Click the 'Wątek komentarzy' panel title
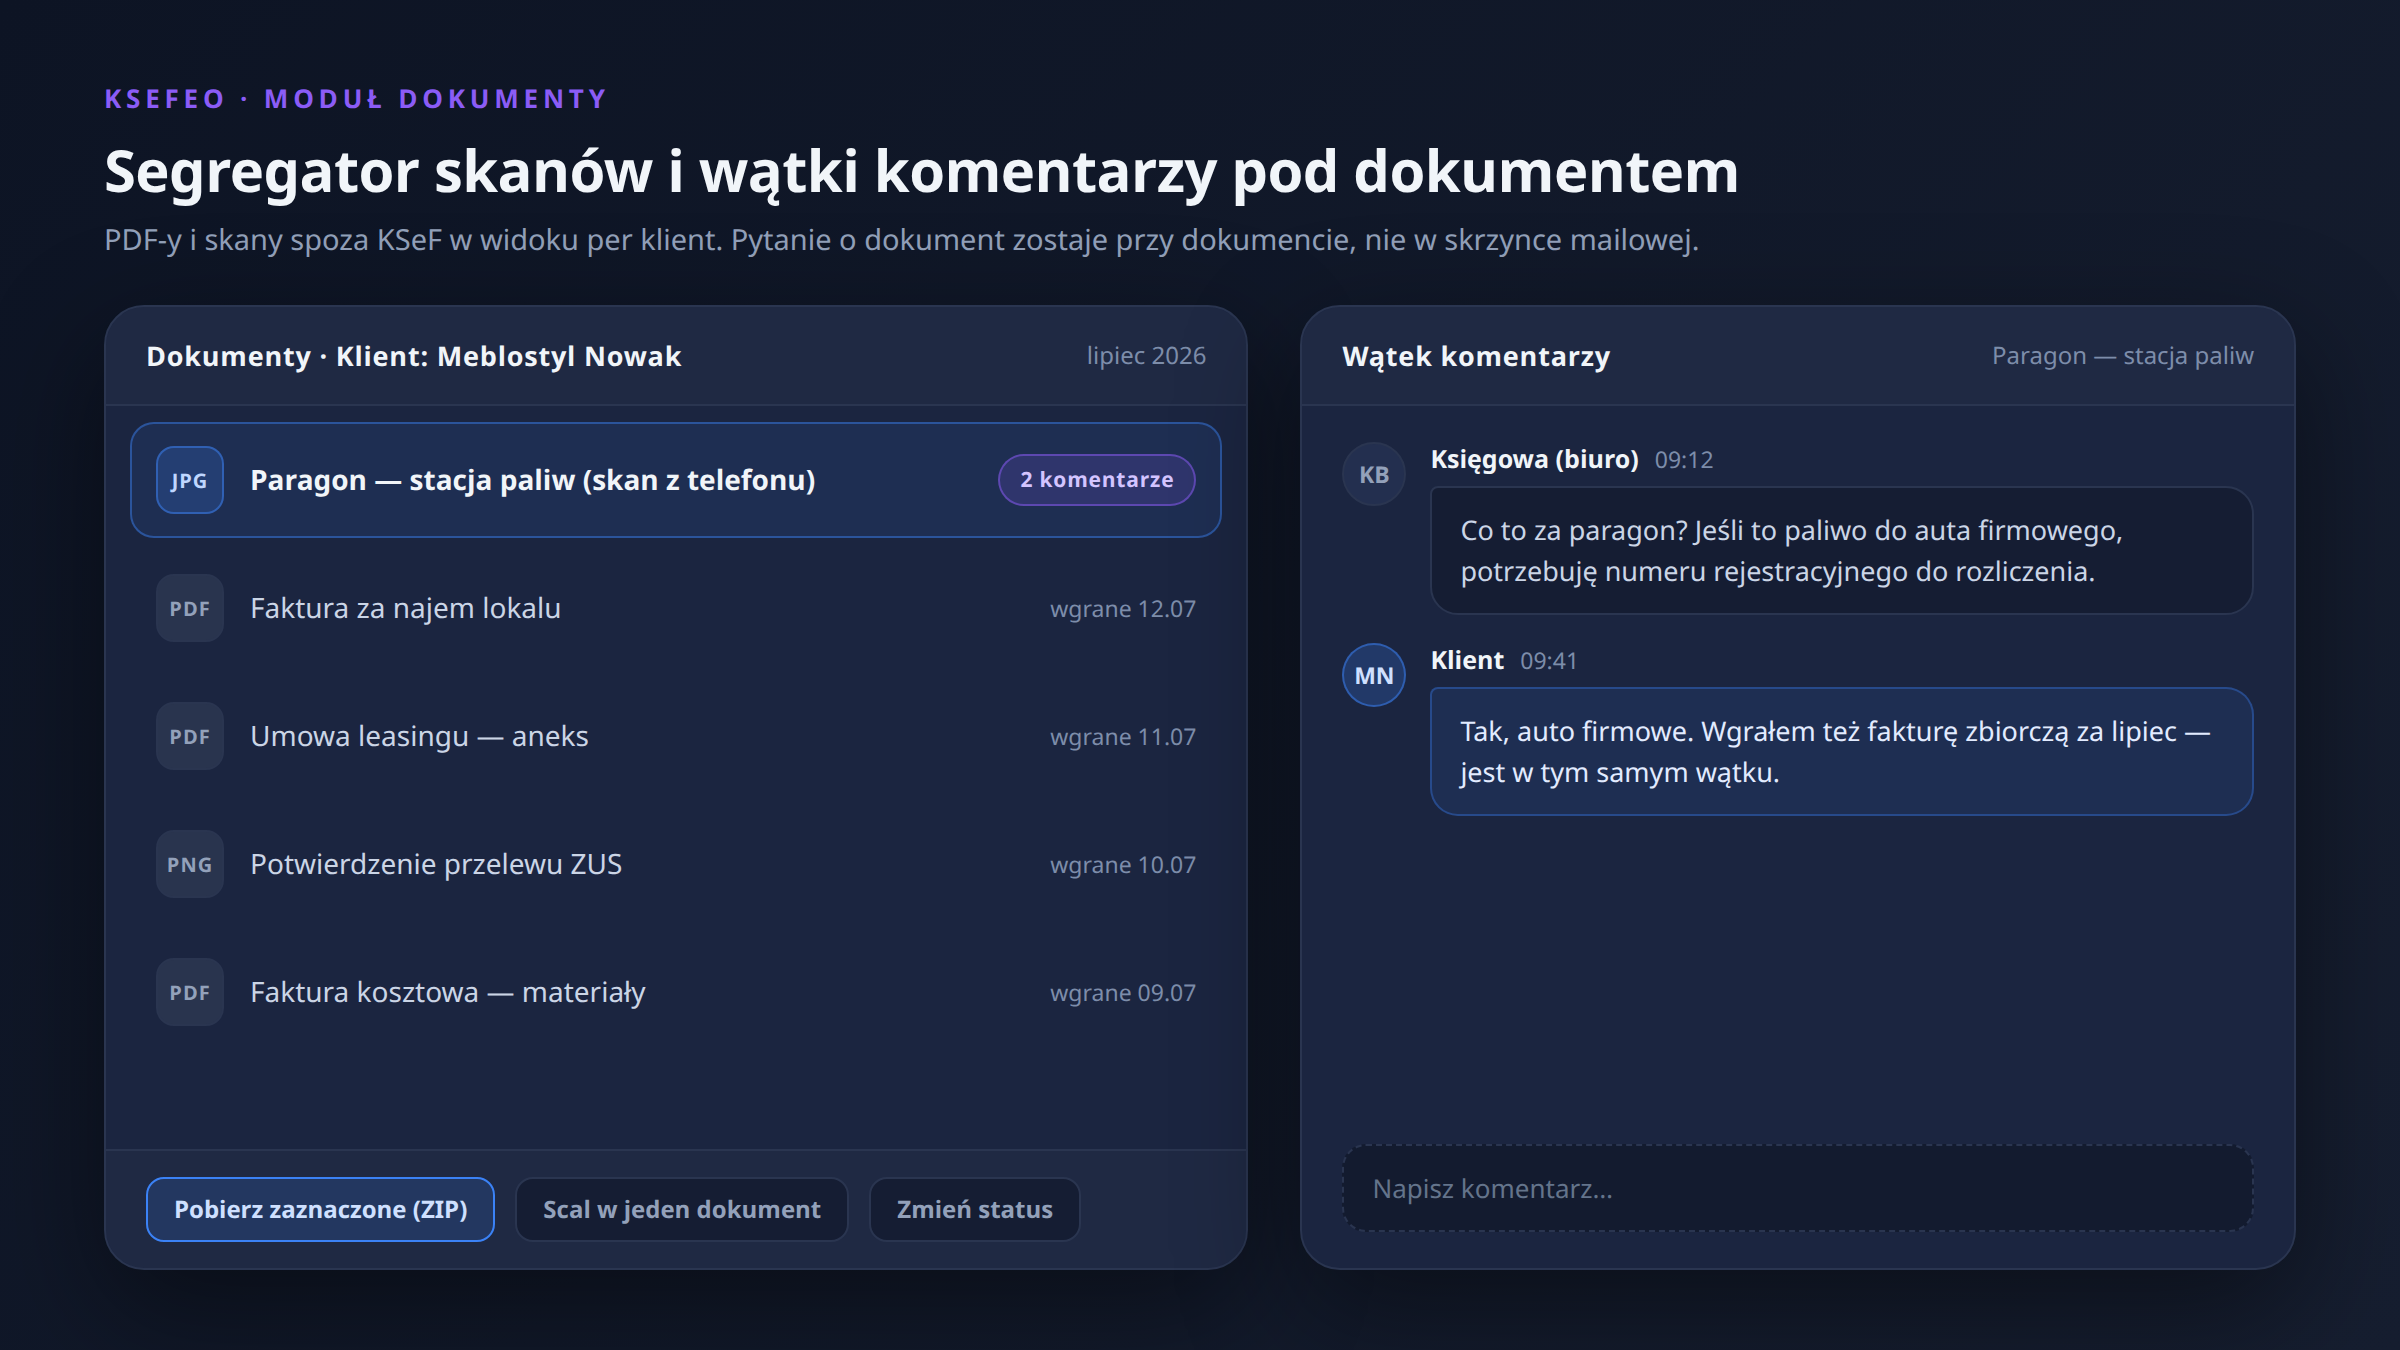The width and height of the screenshot is (2400, 1350). [x=1476, y=356]
